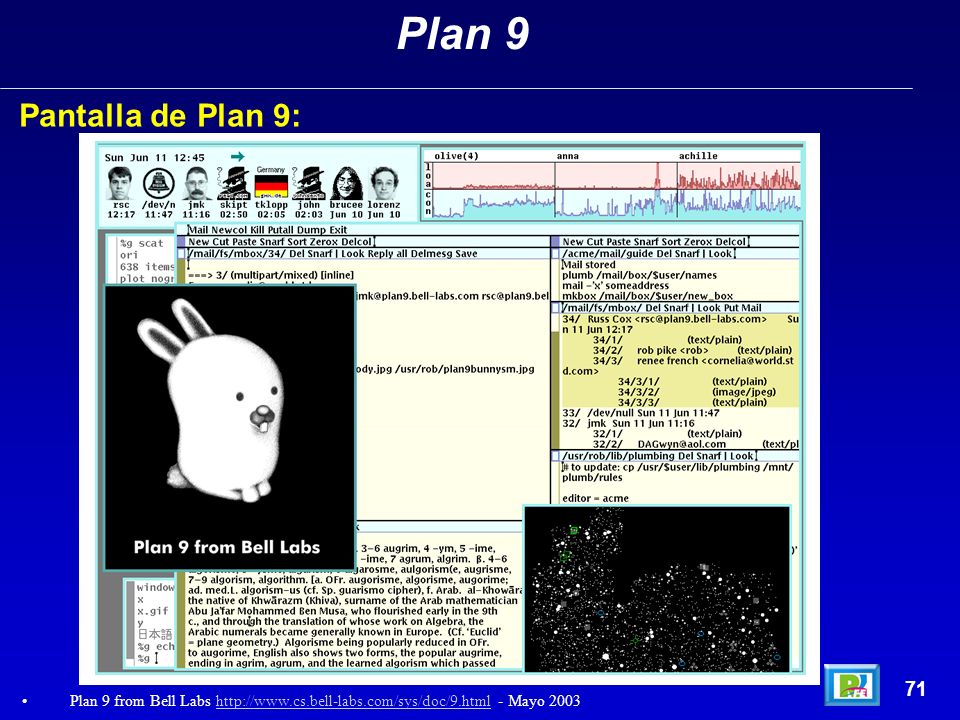
Task: Click Reply in the /mail/fs/mbox/34/ tag
Action: 379,253
